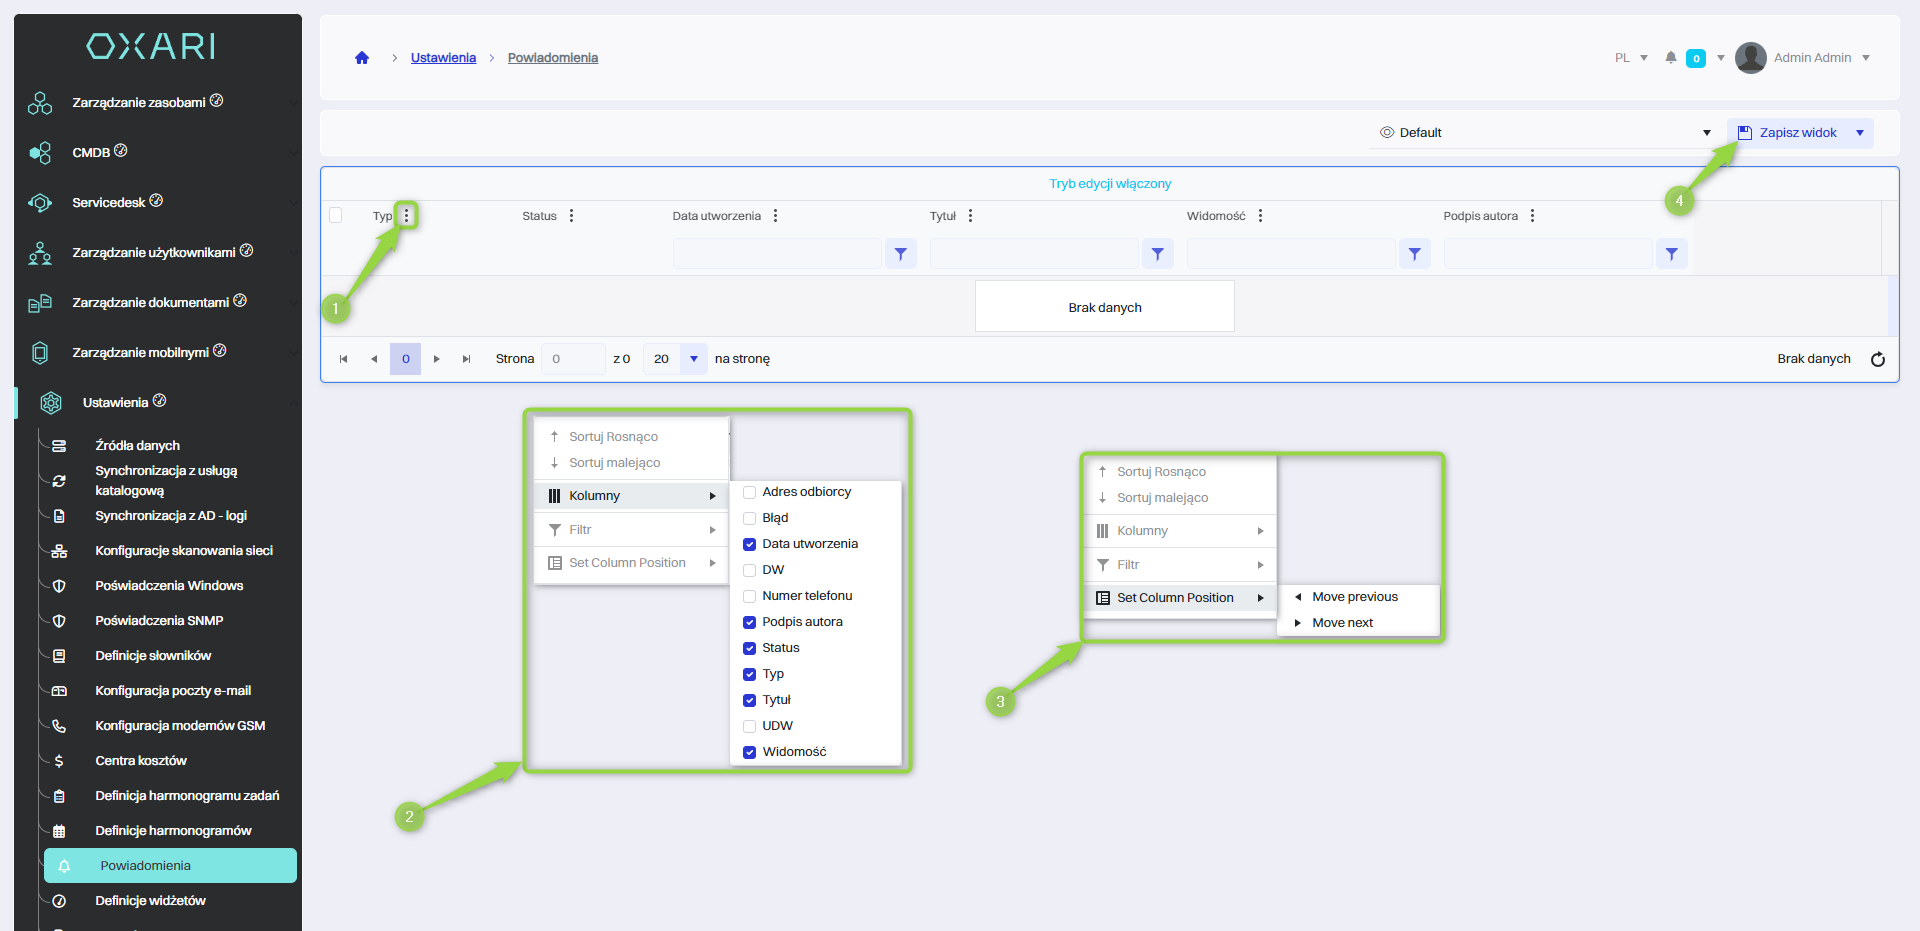Viewport: 1920px width, 931px height.
Task: Open Konfiguracja poczty e-mail in sidebar
Action: [173, 691]
